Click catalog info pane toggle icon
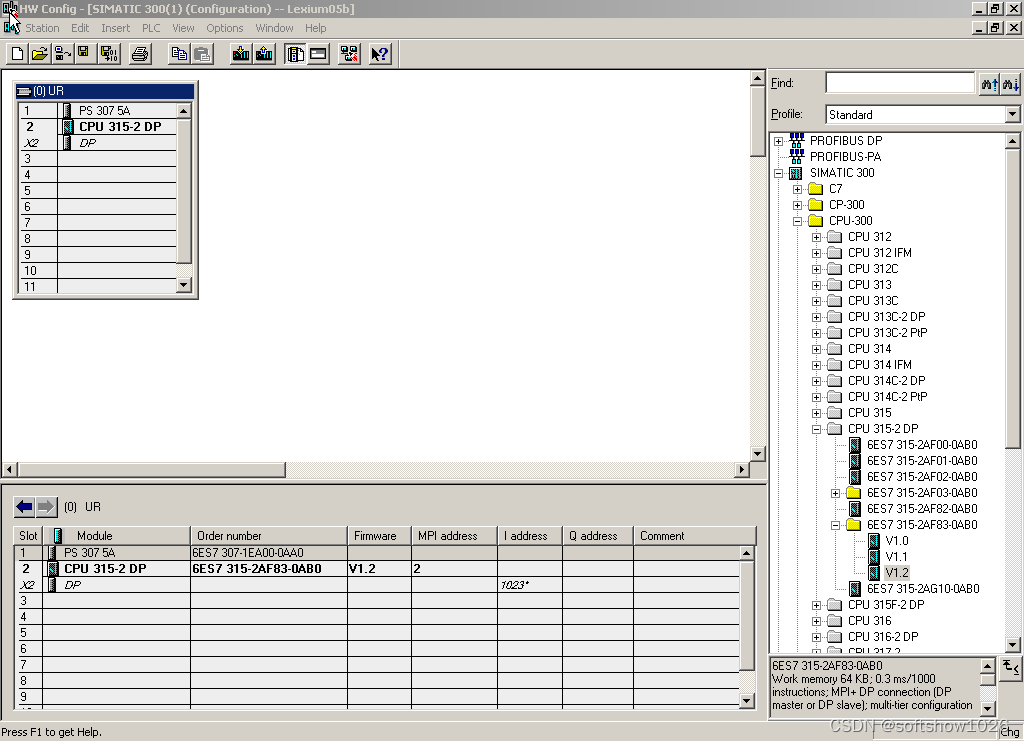 point(1010,667)
